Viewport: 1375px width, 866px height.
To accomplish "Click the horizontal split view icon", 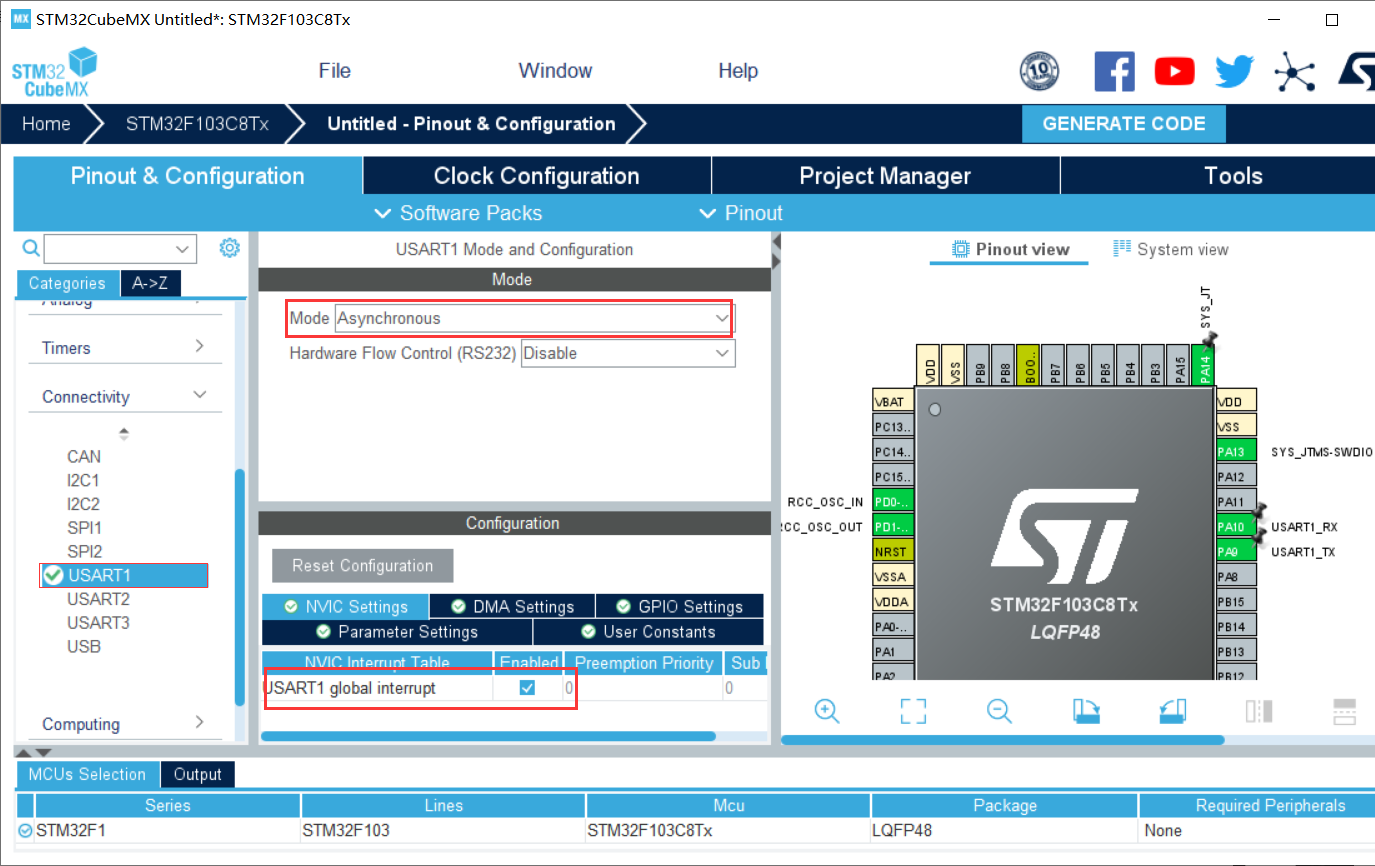I will tap(1345, 711).
